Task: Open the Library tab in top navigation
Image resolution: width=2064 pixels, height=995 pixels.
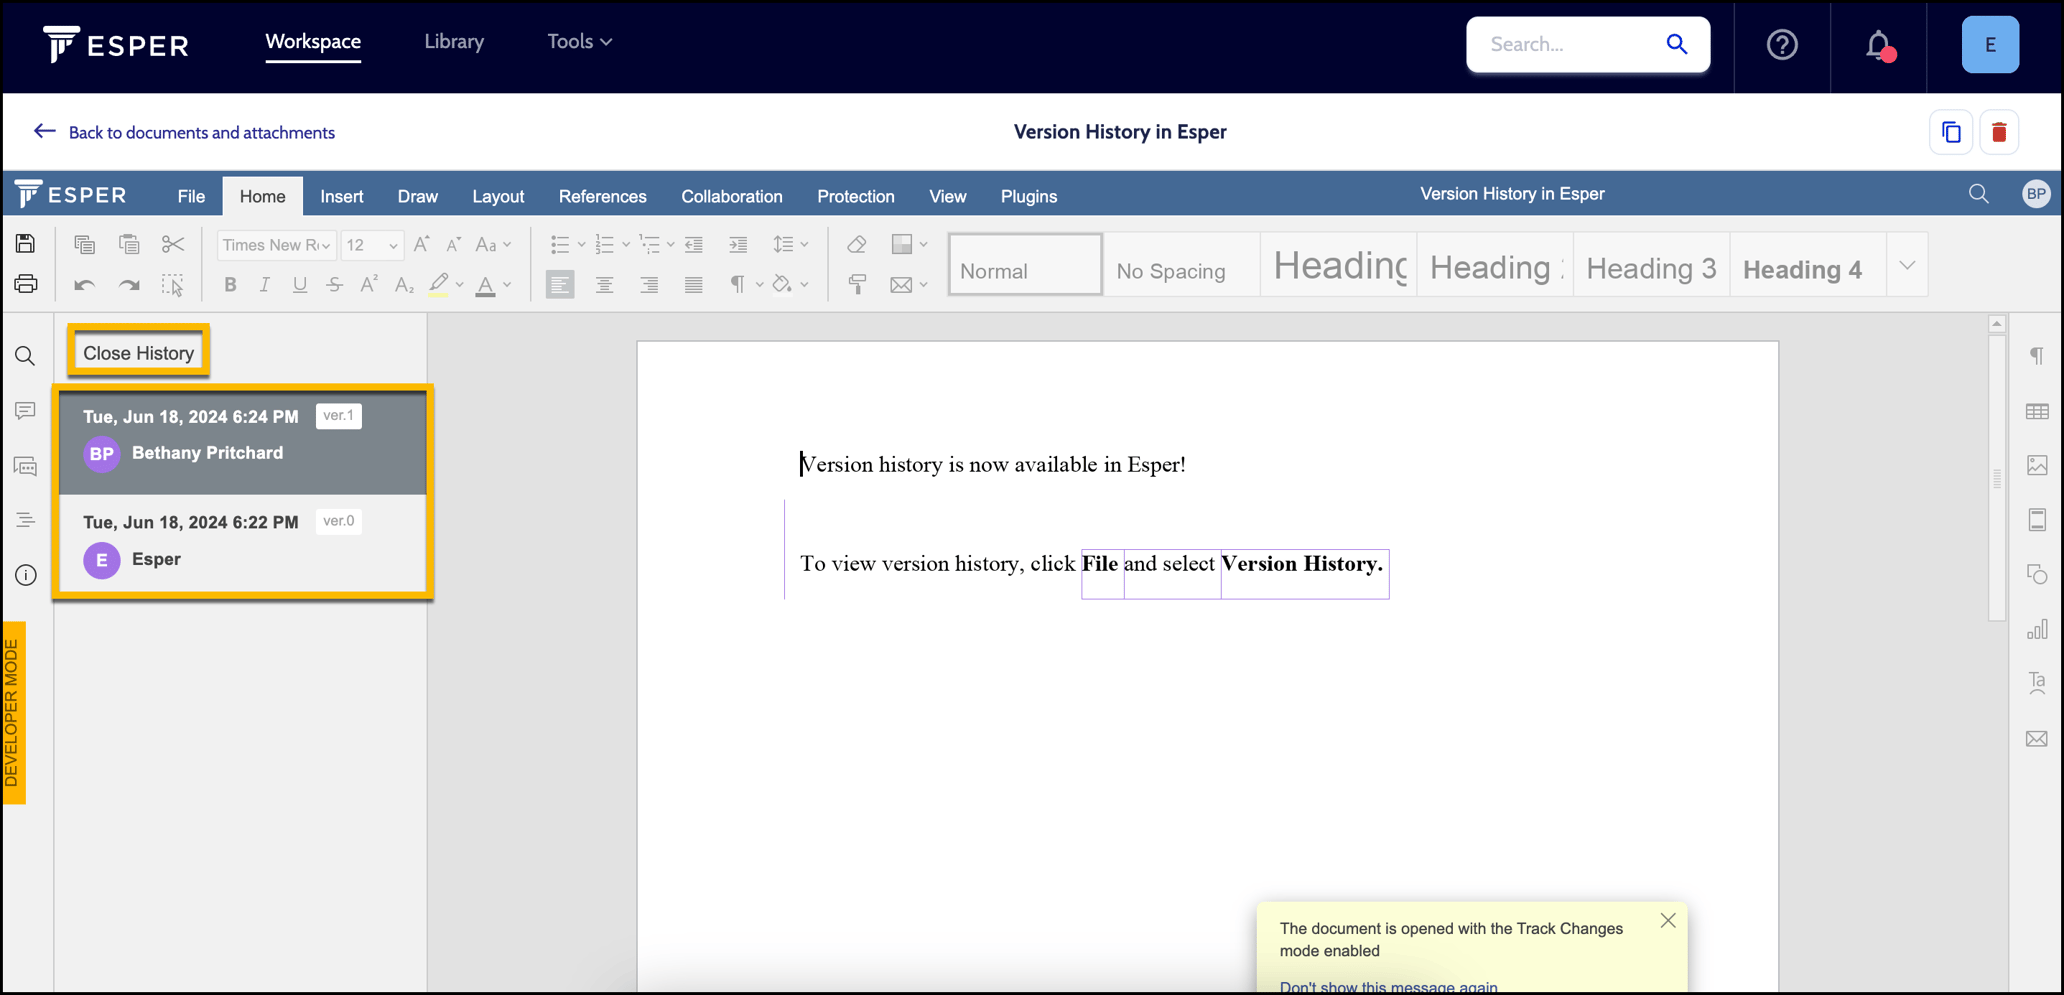Action: click(x=454, y=42)
